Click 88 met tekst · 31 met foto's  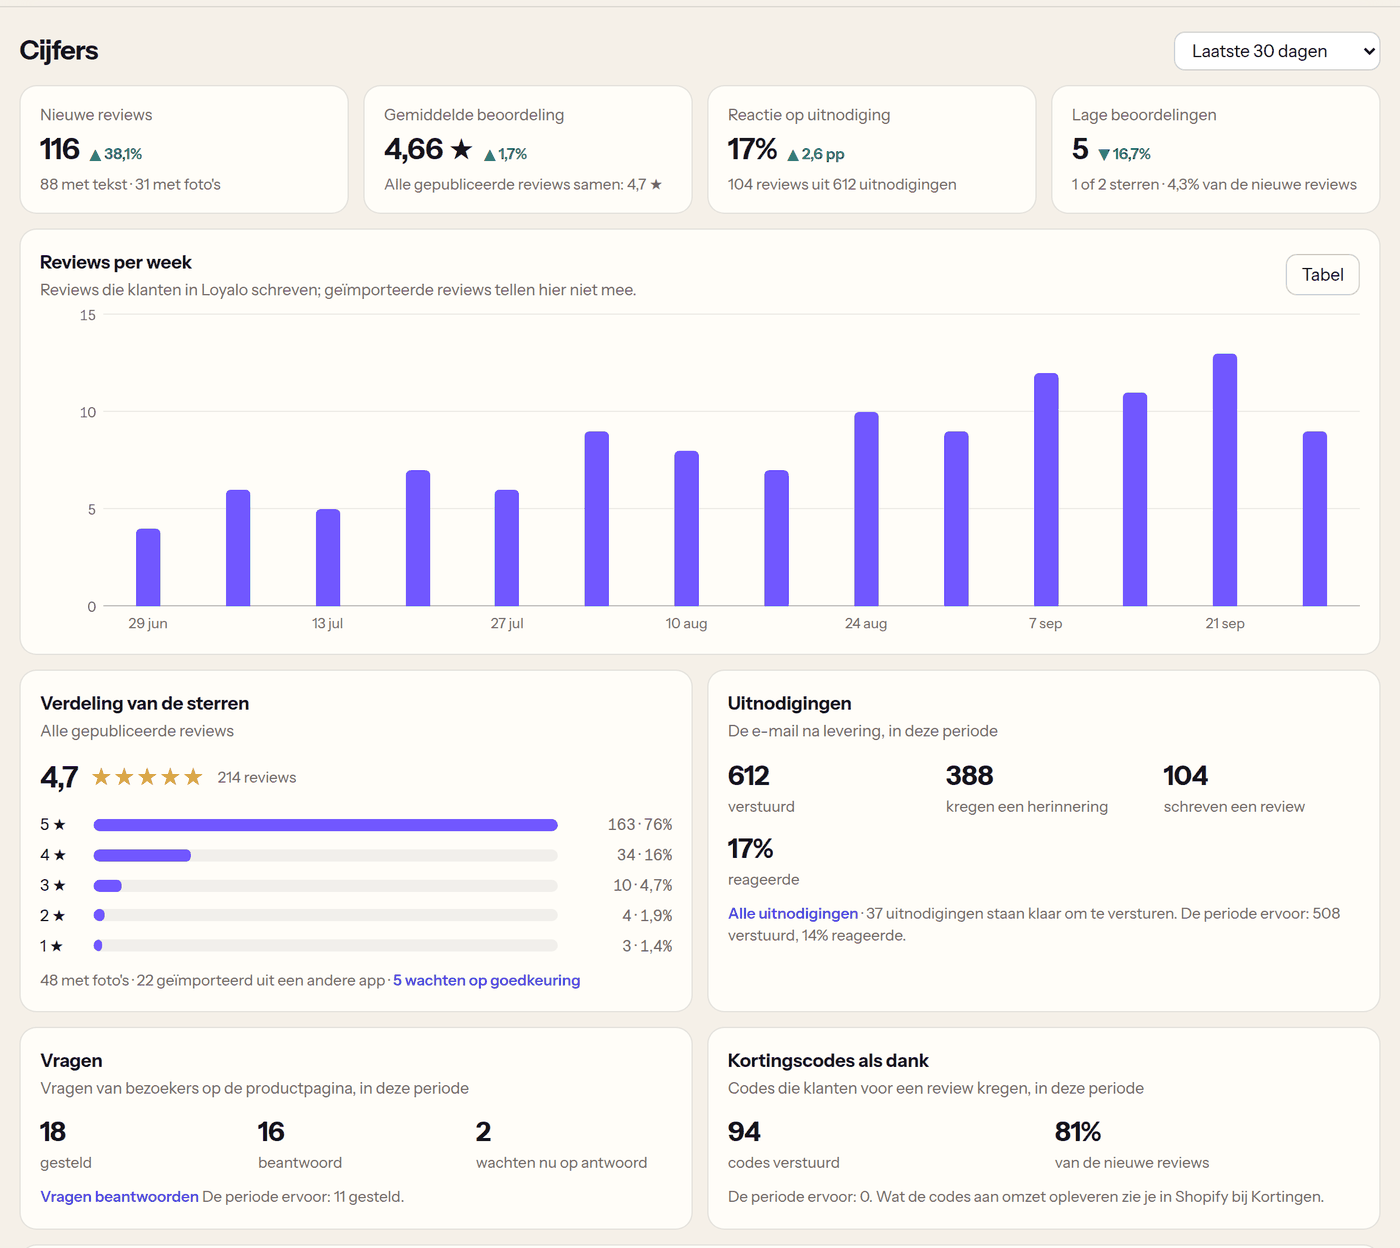130,184
